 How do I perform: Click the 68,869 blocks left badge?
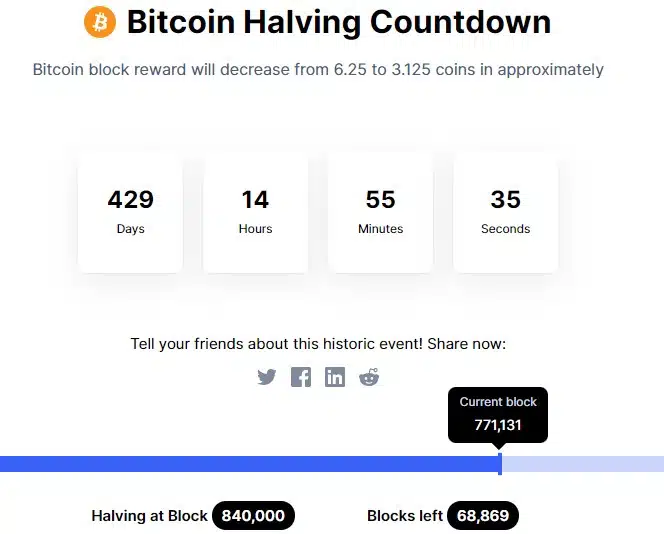click(483, 515)
